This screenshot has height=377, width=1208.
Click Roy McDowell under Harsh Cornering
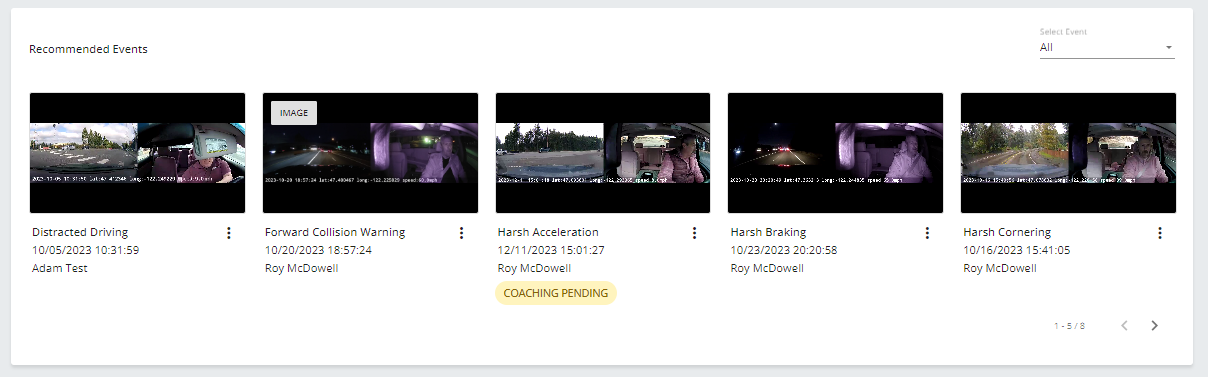1000,268
